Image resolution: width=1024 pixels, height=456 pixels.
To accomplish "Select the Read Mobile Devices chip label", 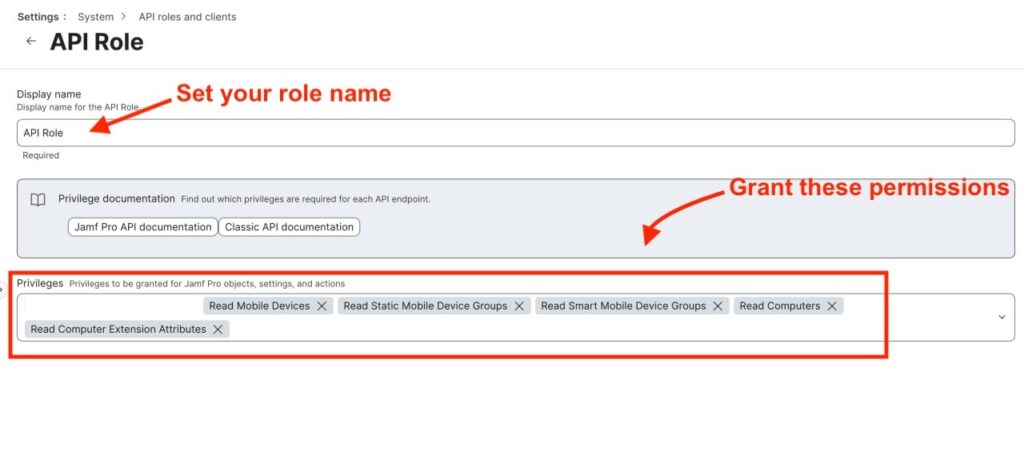I will coord(259,306).
